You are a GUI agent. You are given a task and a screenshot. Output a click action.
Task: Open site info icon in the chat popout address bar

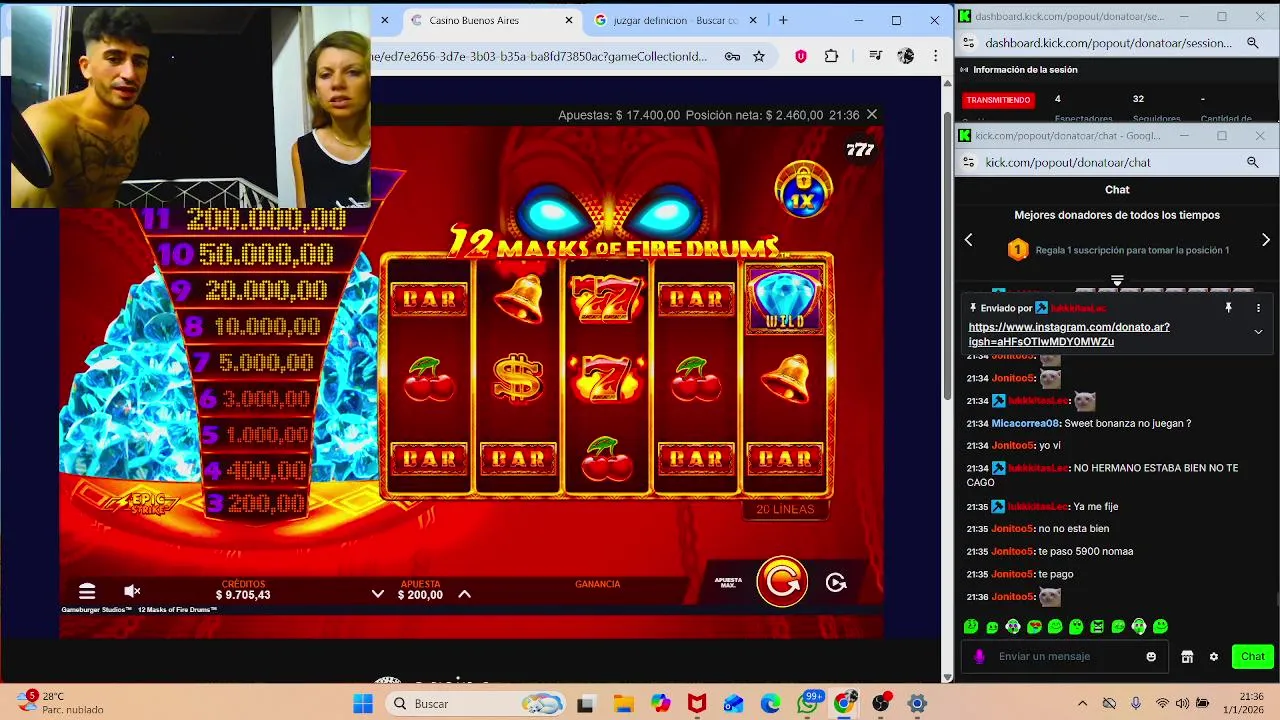point(968,162)
